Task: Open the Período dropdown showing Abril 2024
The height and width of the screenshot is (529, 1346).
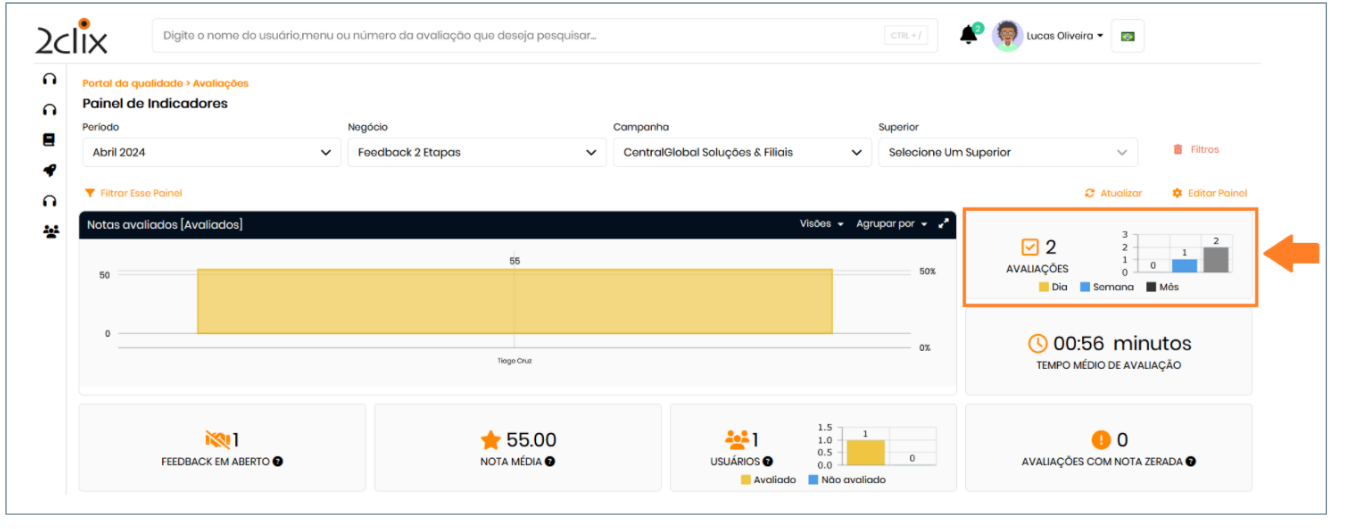Action: 211,153
